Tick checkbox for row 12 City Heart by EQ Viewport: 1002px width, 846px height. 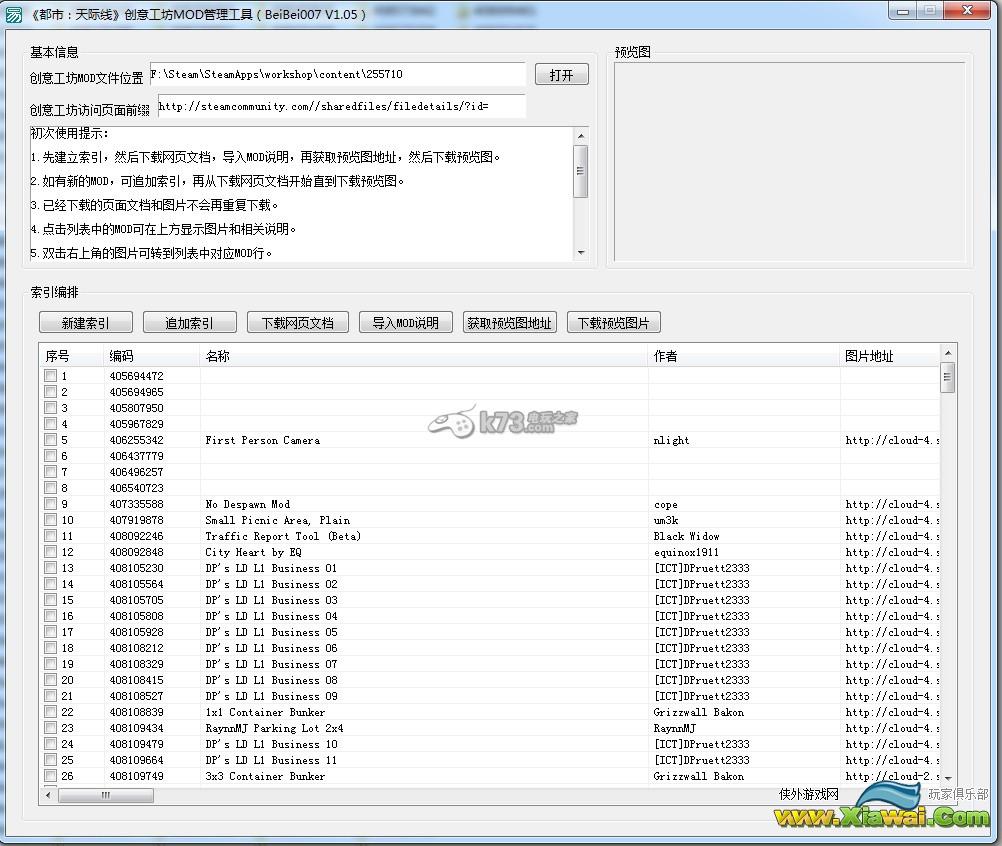click(x=50, y=551)
